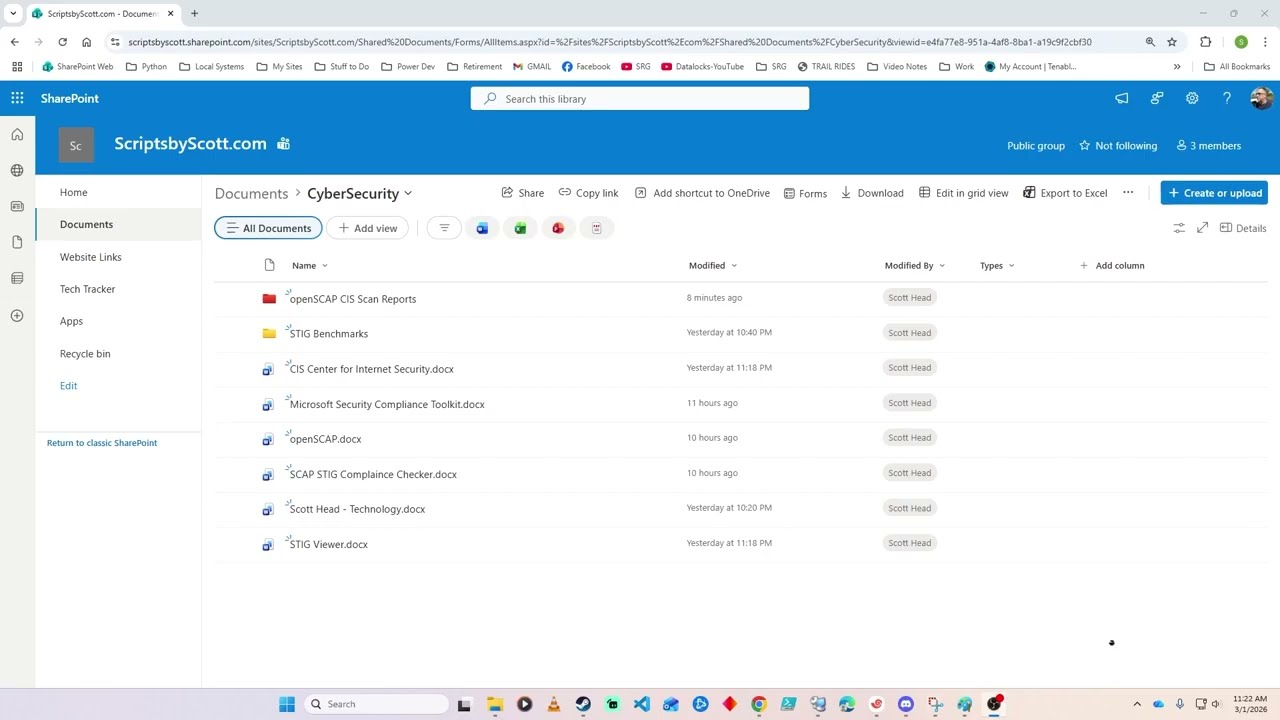The image size is (1280, 720).
Task: Select Documents in site navigation
Action: (86, 224)
